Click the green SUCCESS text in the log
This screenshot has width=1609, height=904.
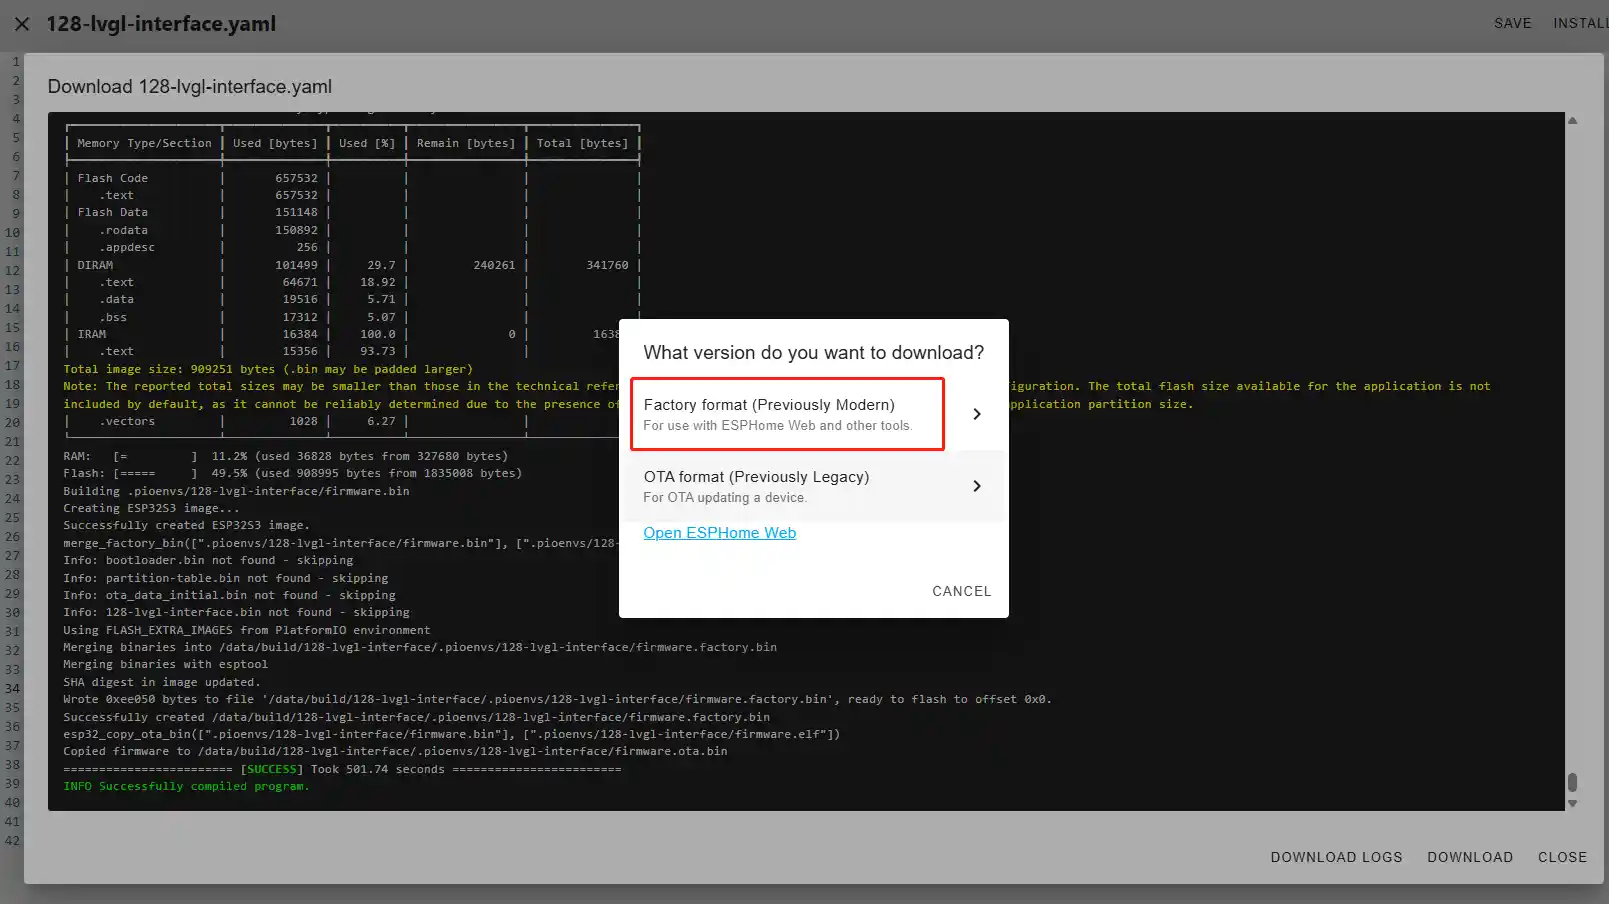pos(272,769)
